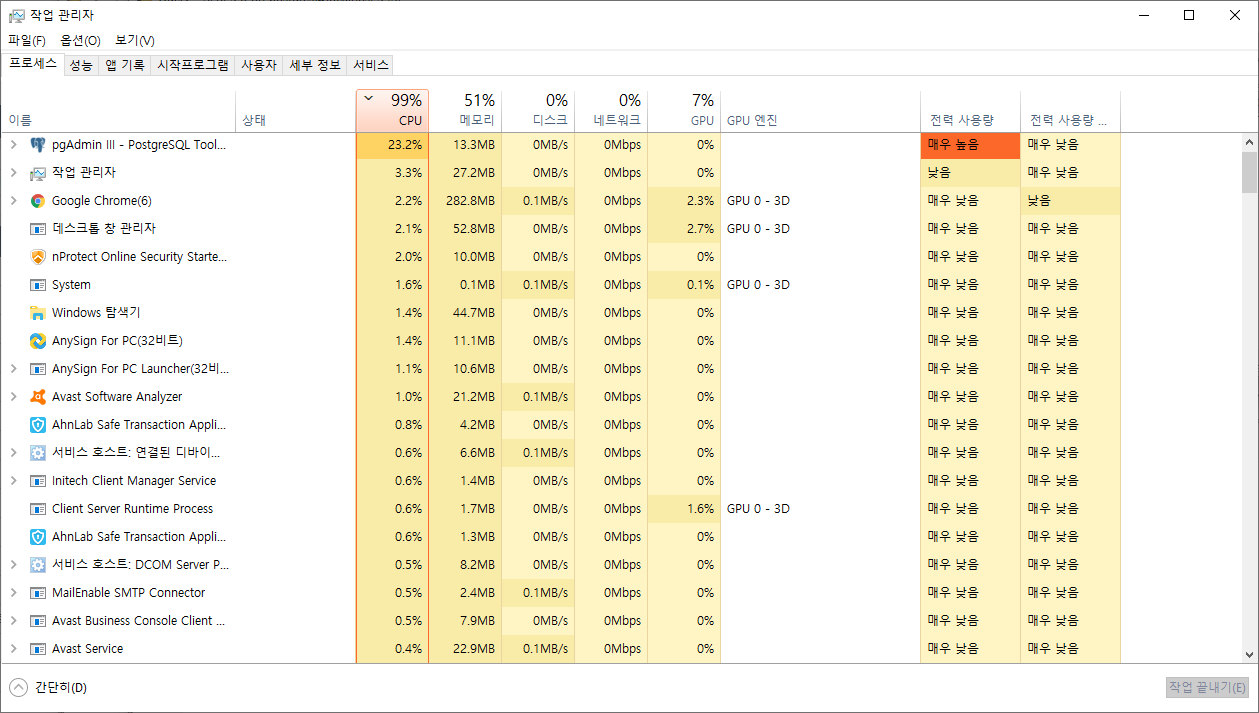This screenshot has height=713, width=1259.
Task: Click the Task Manager title bar icon
Action: pyautogui.click(x=16, y=15)
